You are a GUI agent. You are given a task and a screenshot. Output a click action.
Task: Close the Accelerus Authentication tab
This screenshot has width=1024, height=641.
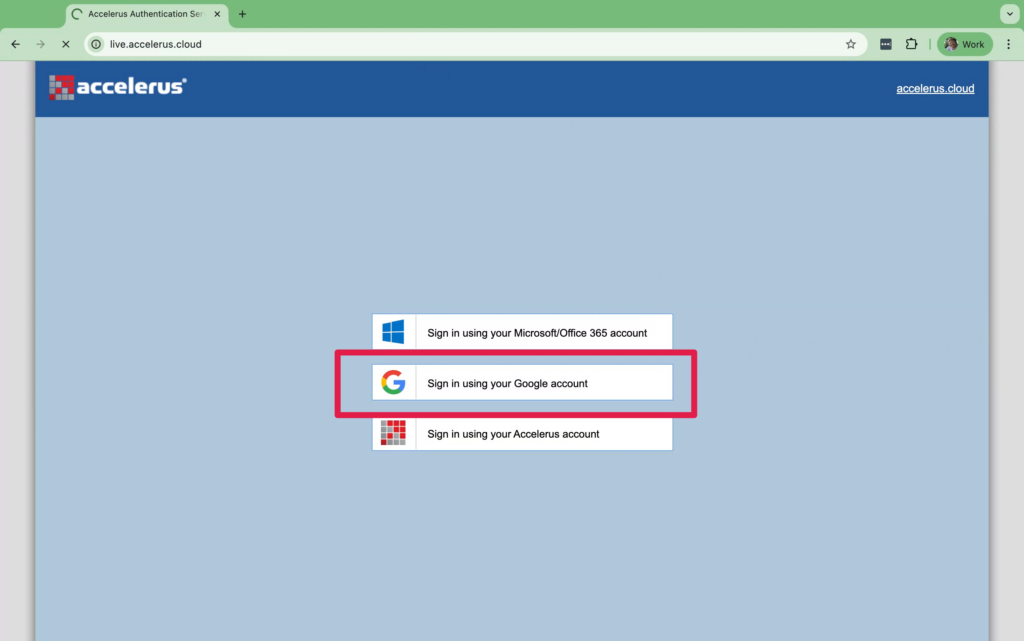coord(217,14)
